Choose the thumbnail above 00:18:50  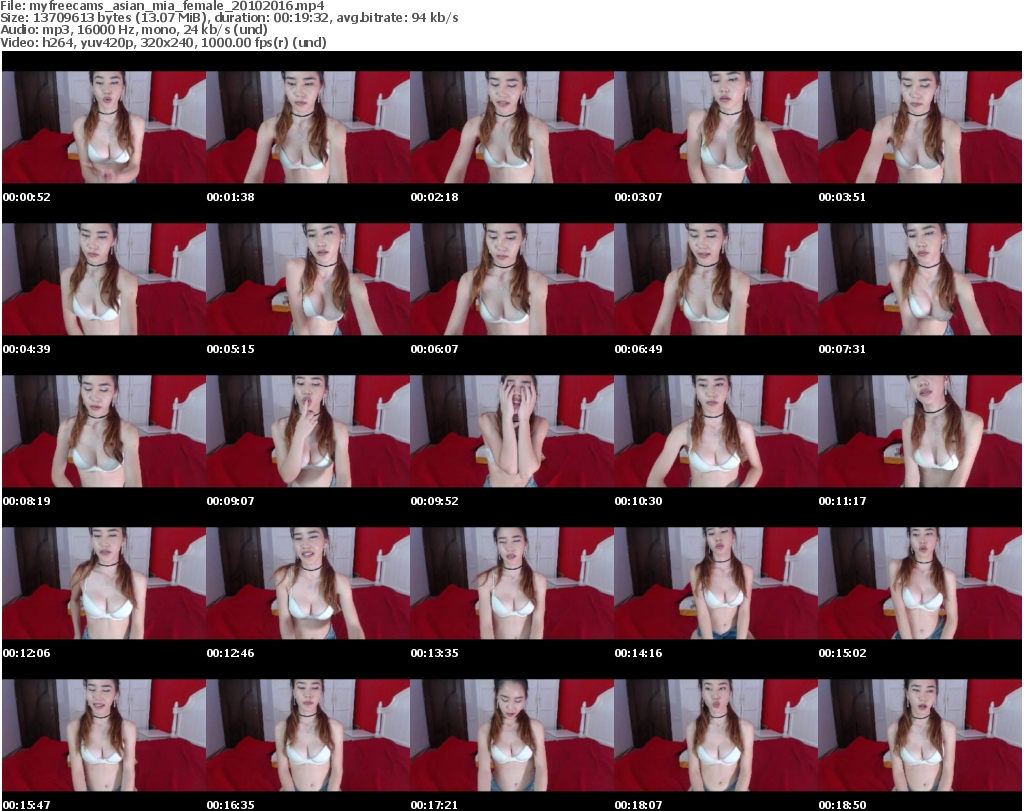click(920, 736)
